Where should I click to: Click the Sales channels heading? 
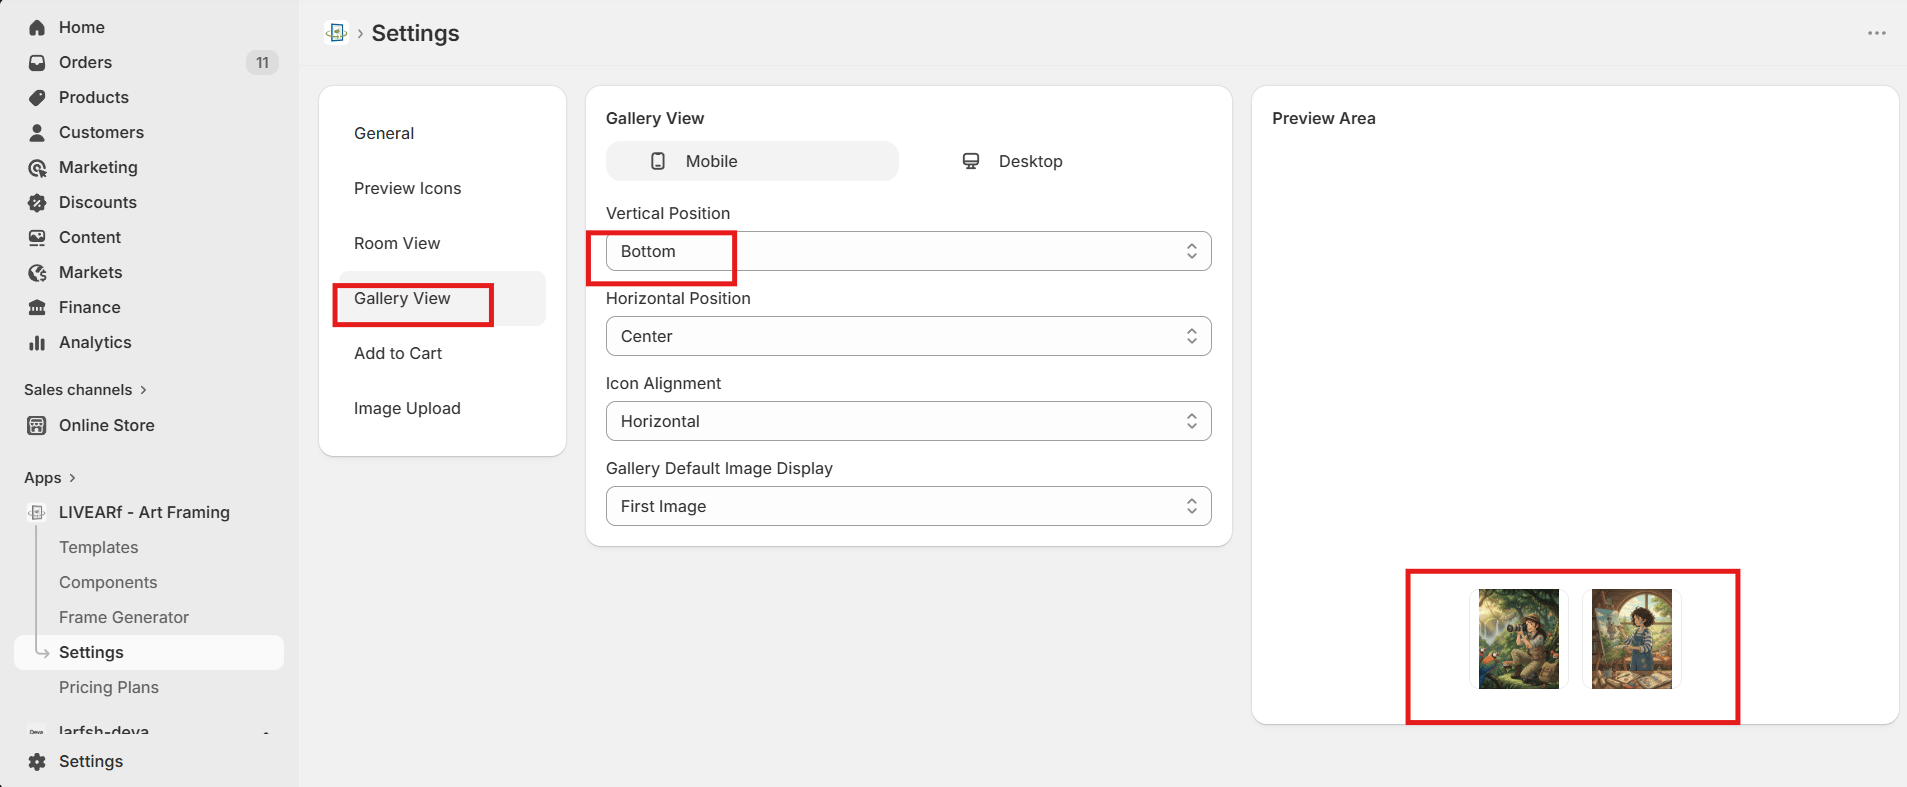click(x=78, y=390)
